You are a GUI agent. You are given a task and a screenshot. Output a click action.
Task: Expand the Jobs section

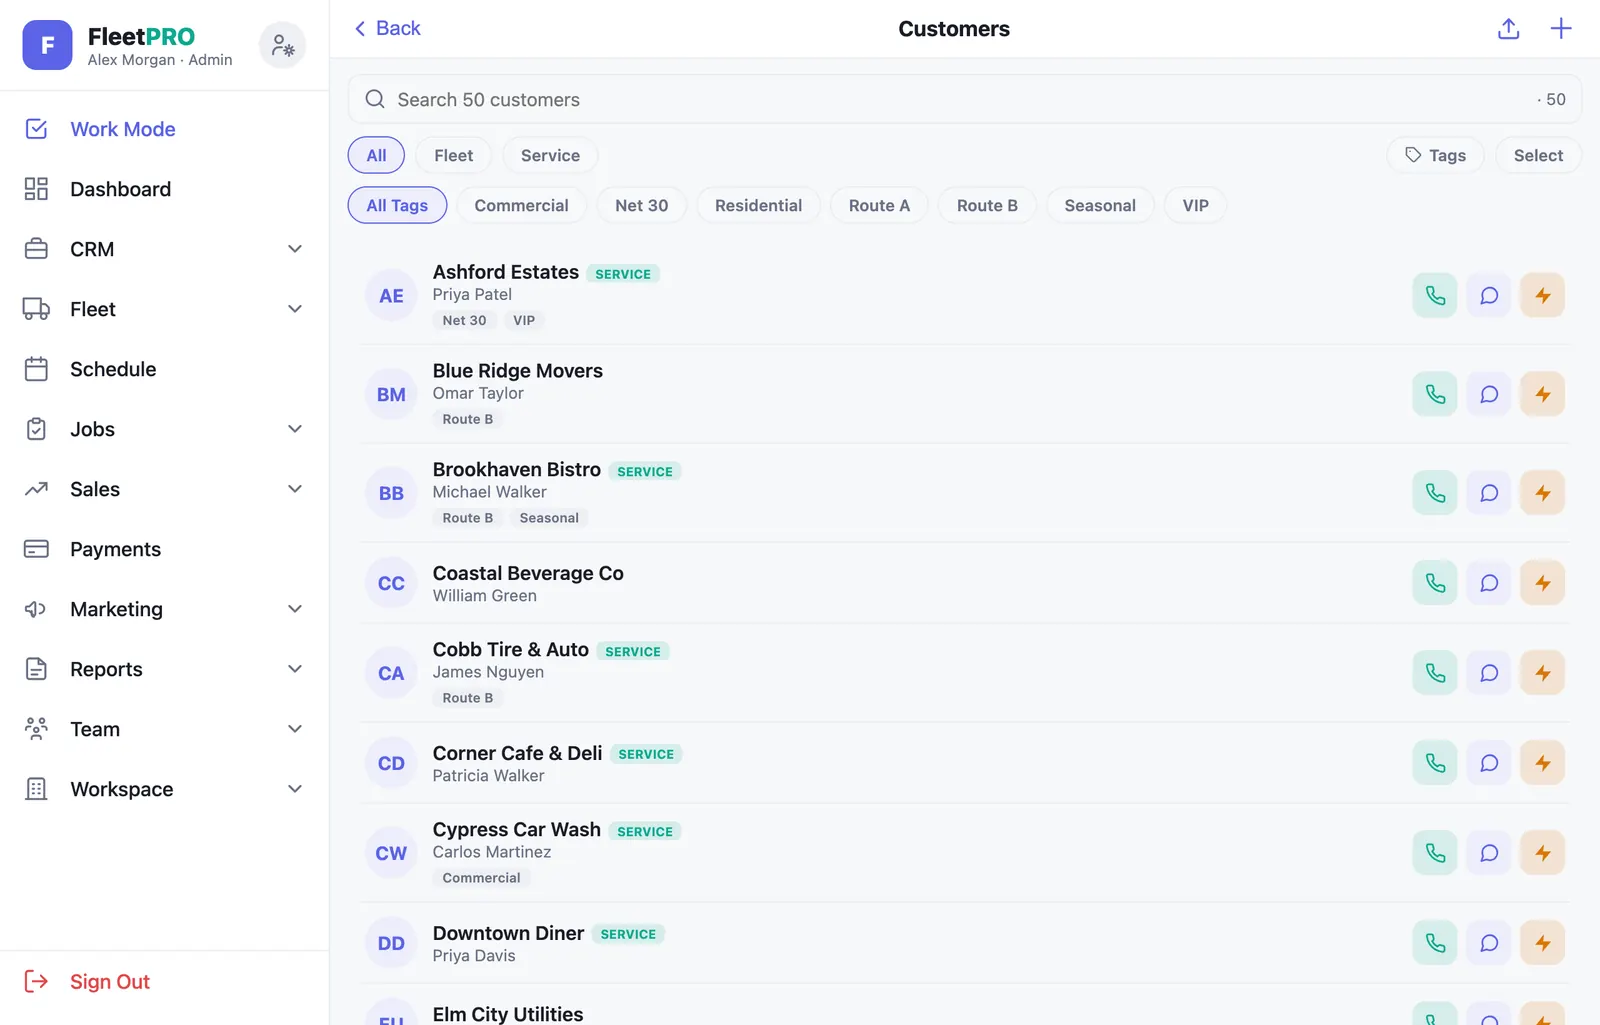coord(164,429)
